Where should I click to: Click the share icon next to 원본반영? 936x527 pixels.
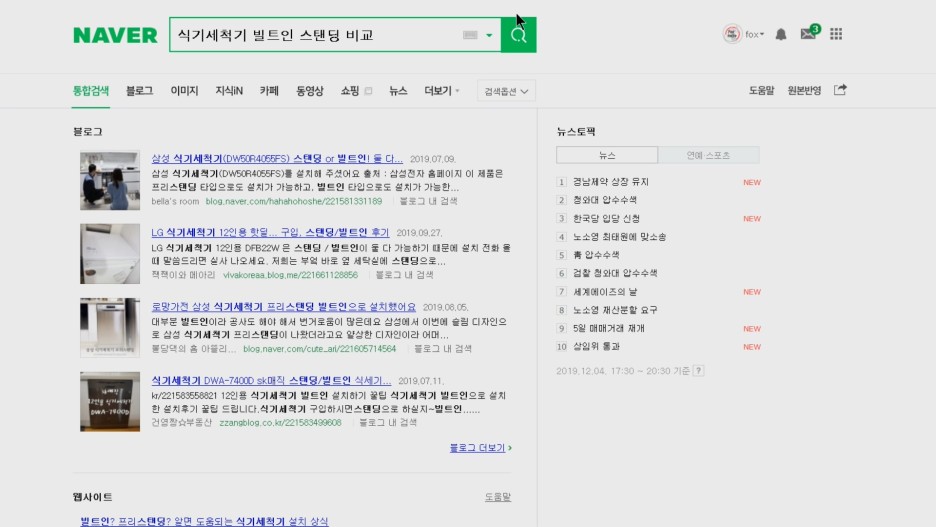click(840, 90)
